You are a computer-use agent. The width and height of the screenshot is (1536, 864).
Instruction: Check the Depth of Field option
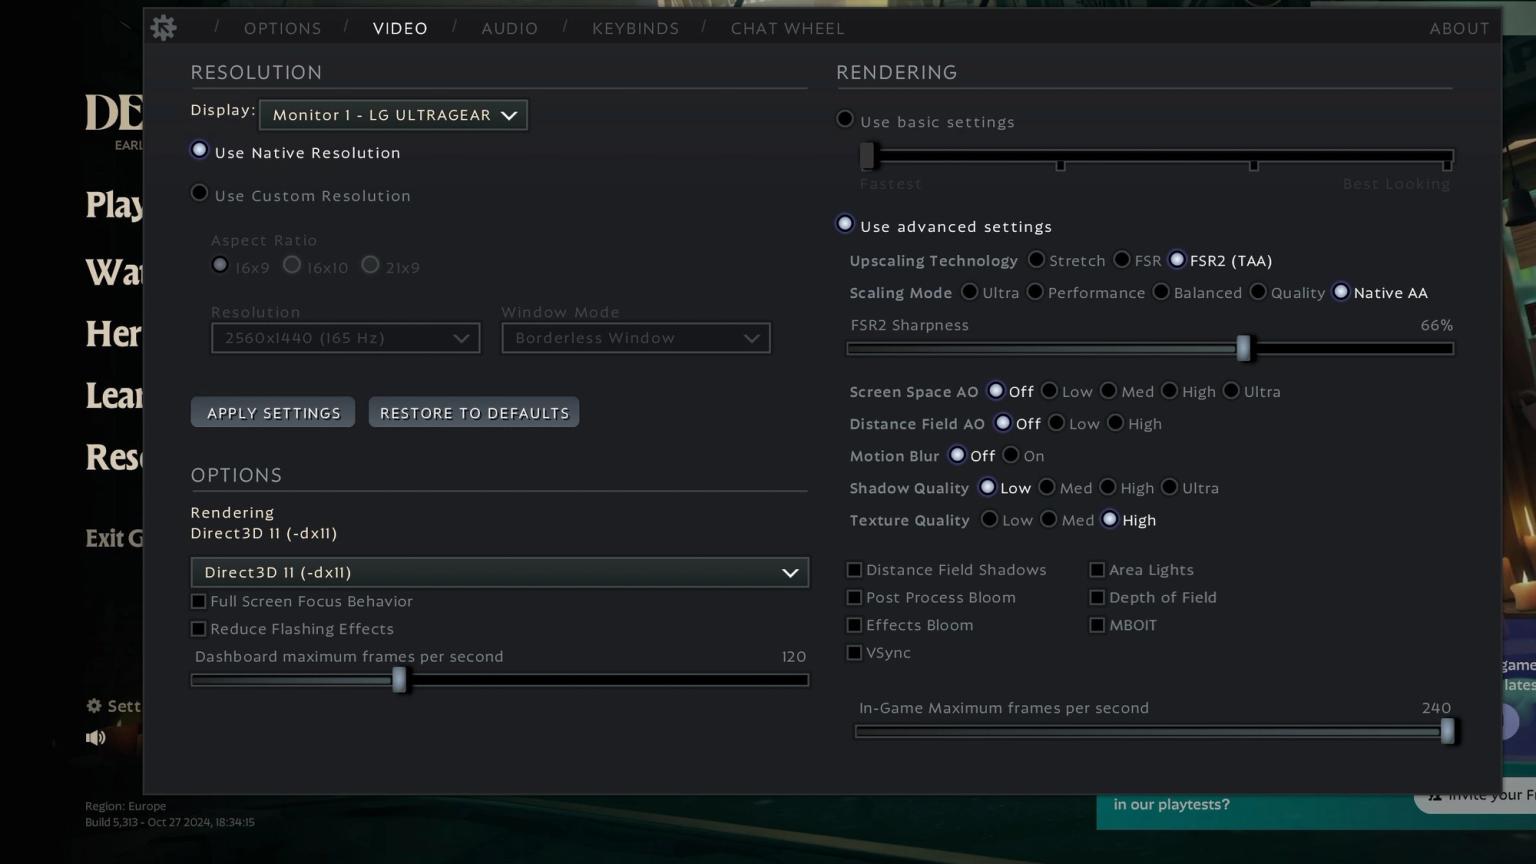1097,597
